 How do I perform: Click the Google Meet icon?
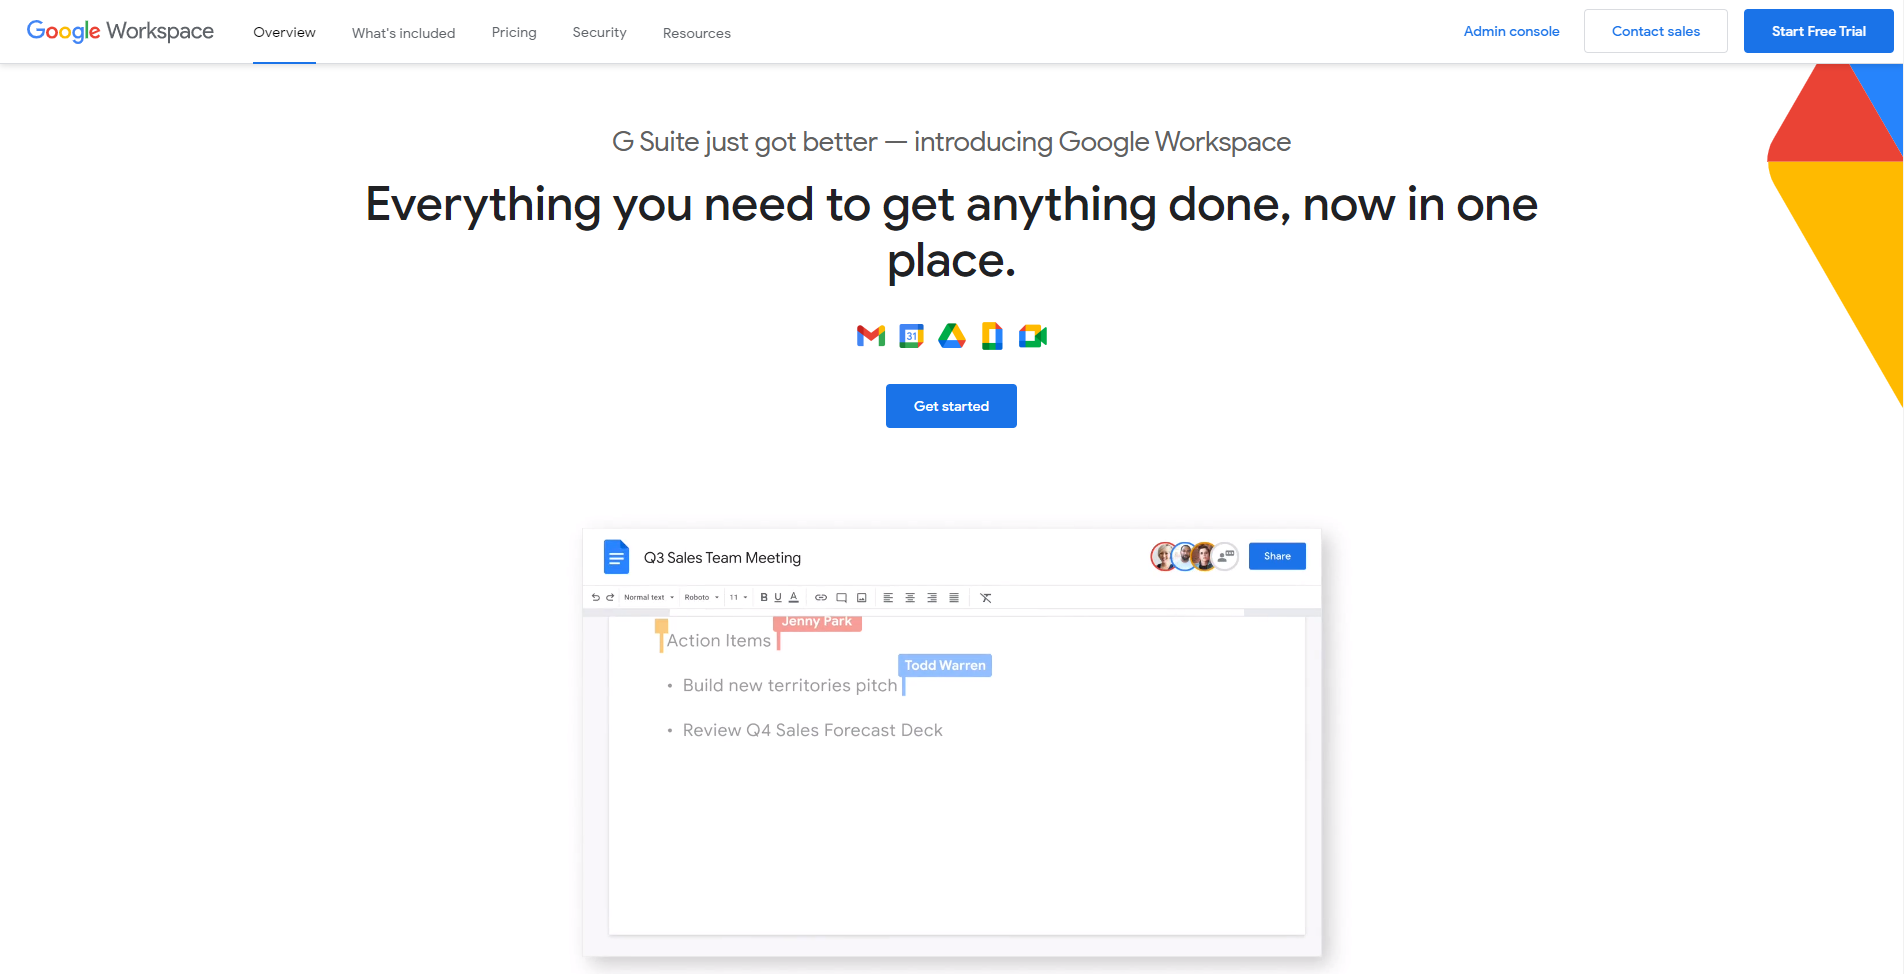coord(1033,336)
